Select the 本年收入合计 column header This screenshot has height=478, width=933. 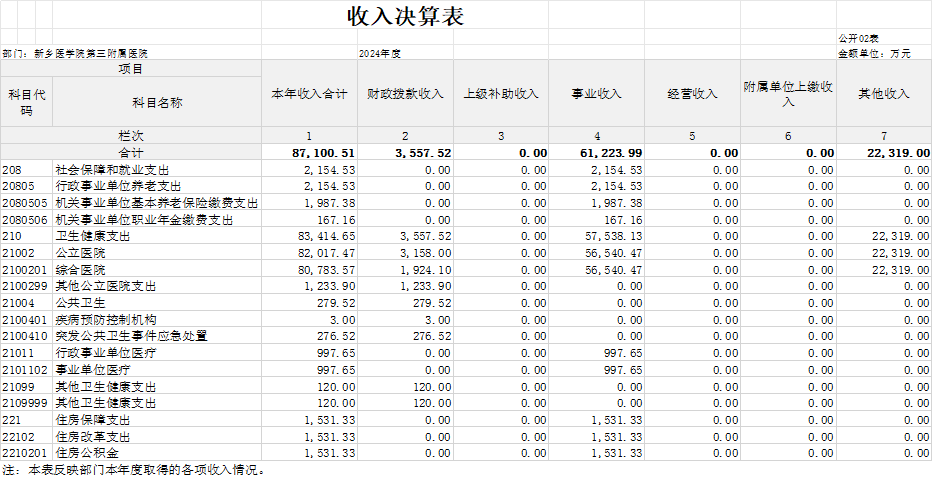click(x=309, y=94)
